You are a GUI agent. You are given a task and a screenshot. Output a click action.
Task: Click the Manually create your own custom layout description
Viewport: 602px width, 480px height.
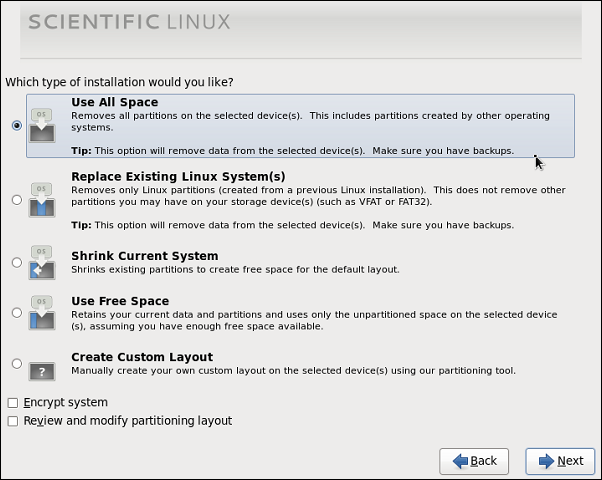[x=293, y=371]
